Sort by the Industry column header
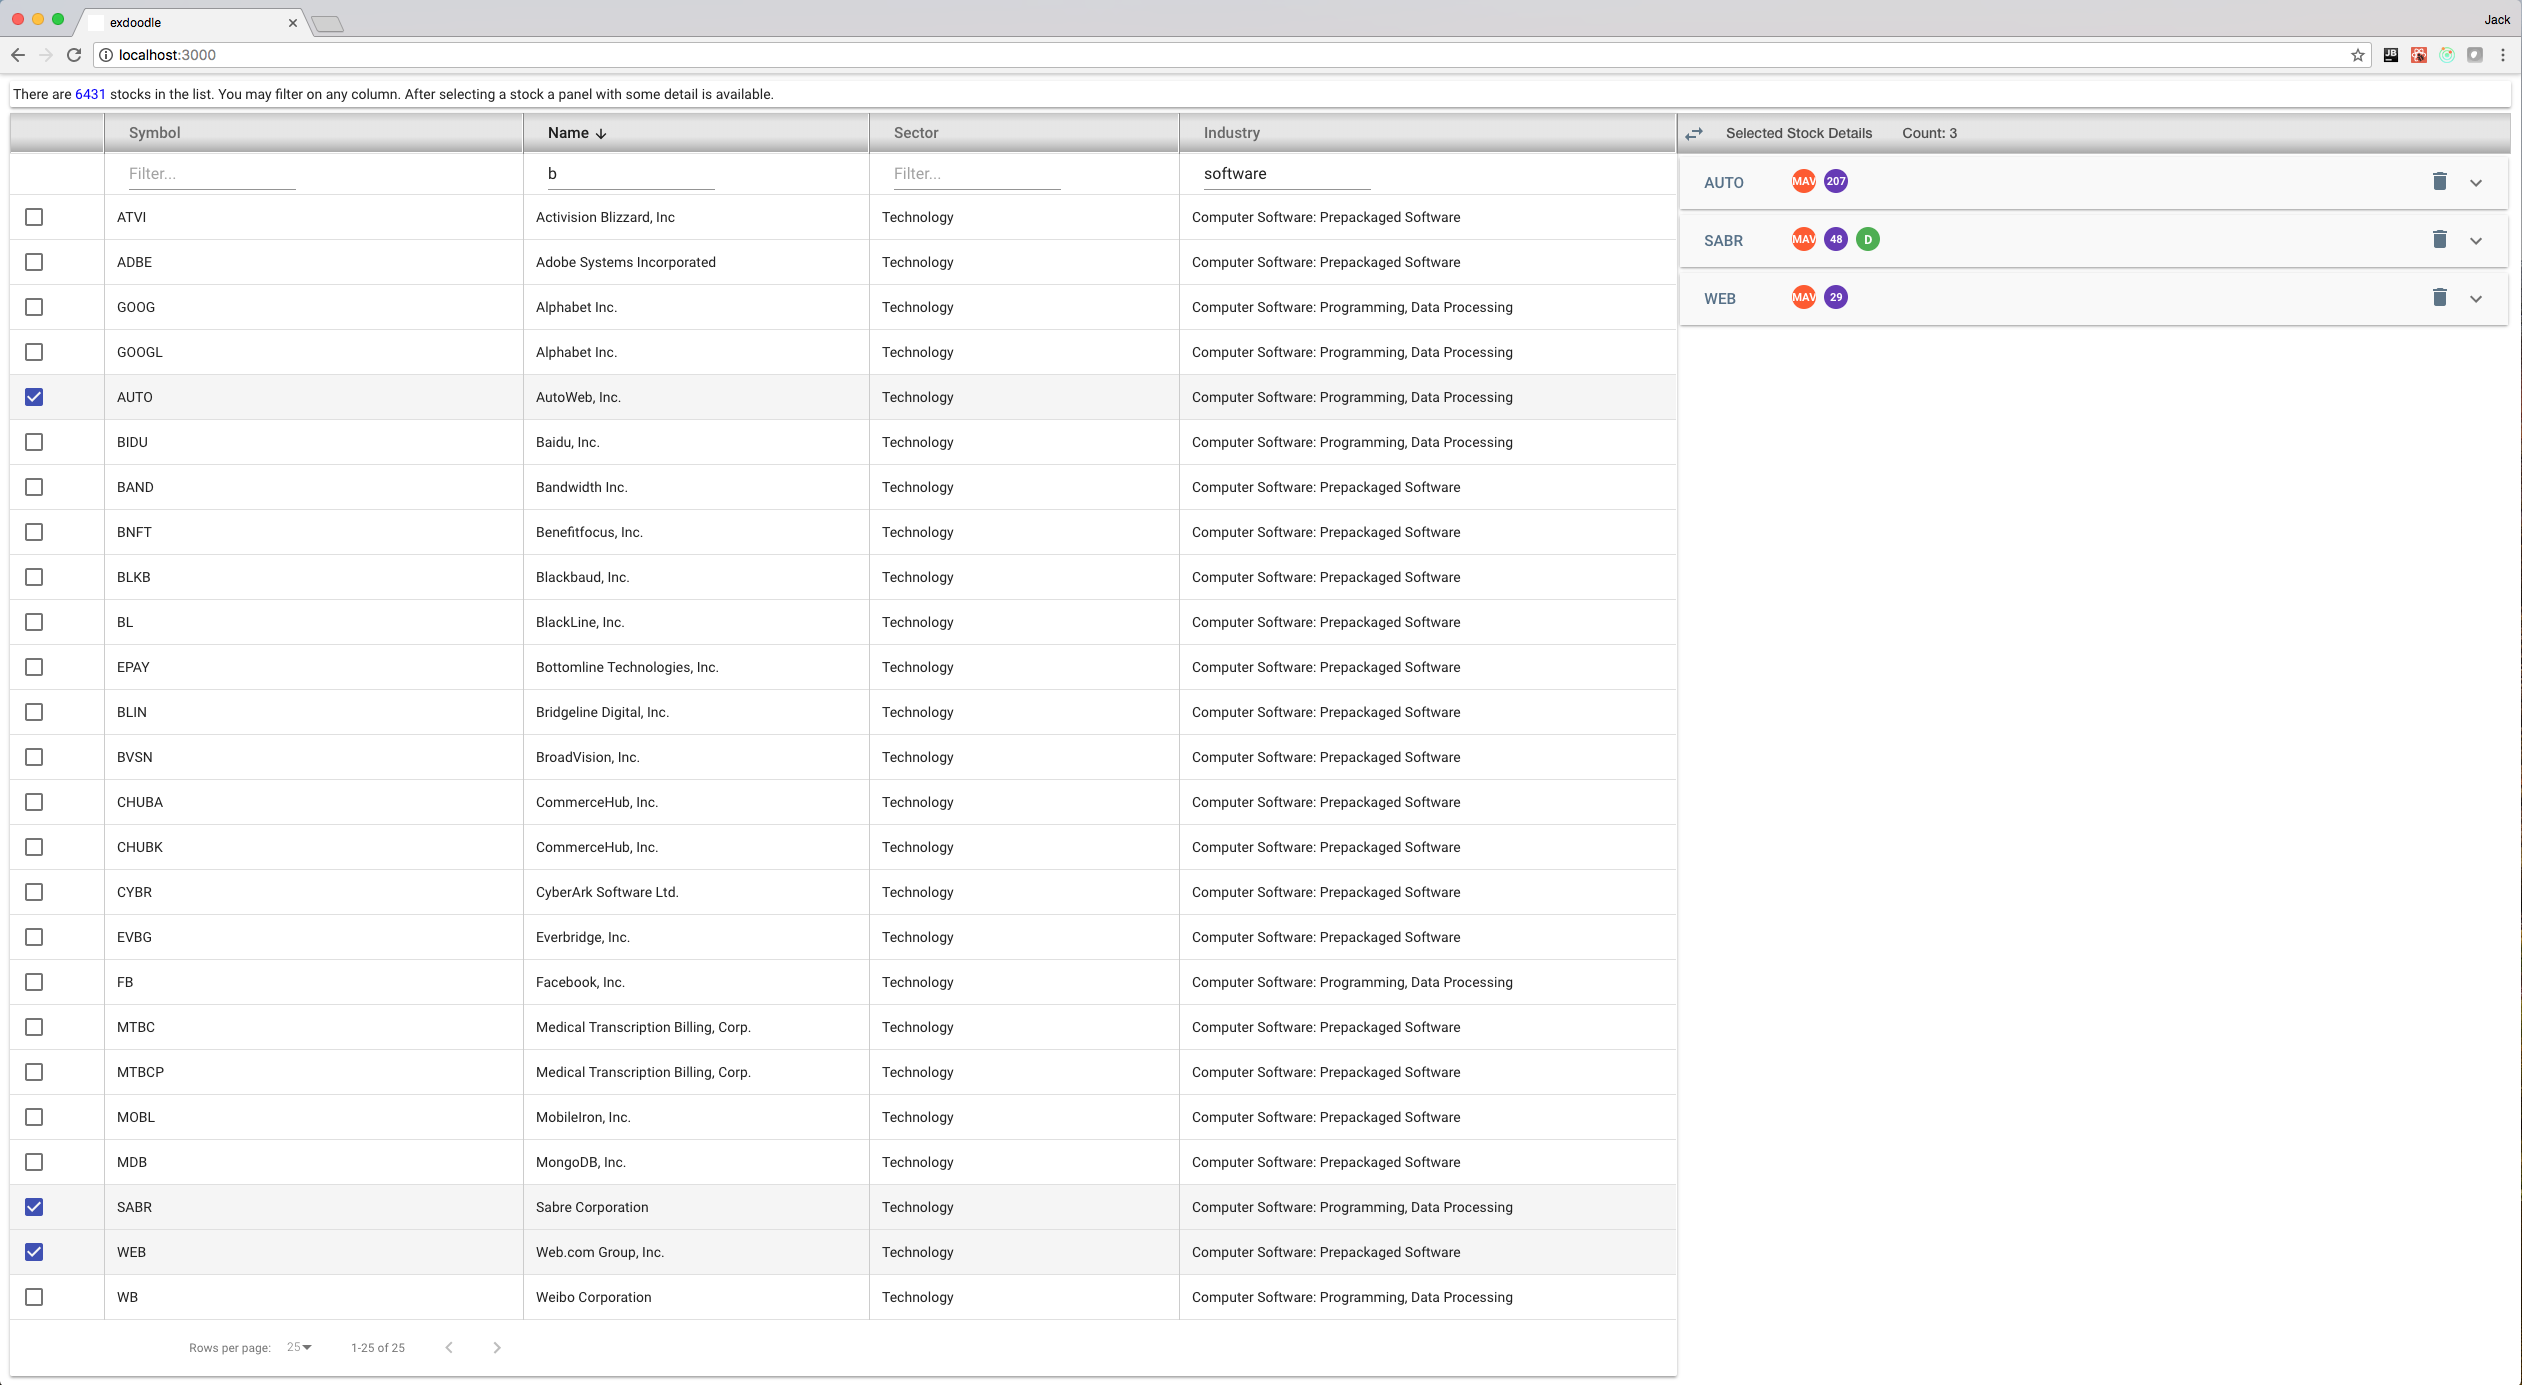The width and height of the screenshot is (2522, 1385). click(1232, 133)
